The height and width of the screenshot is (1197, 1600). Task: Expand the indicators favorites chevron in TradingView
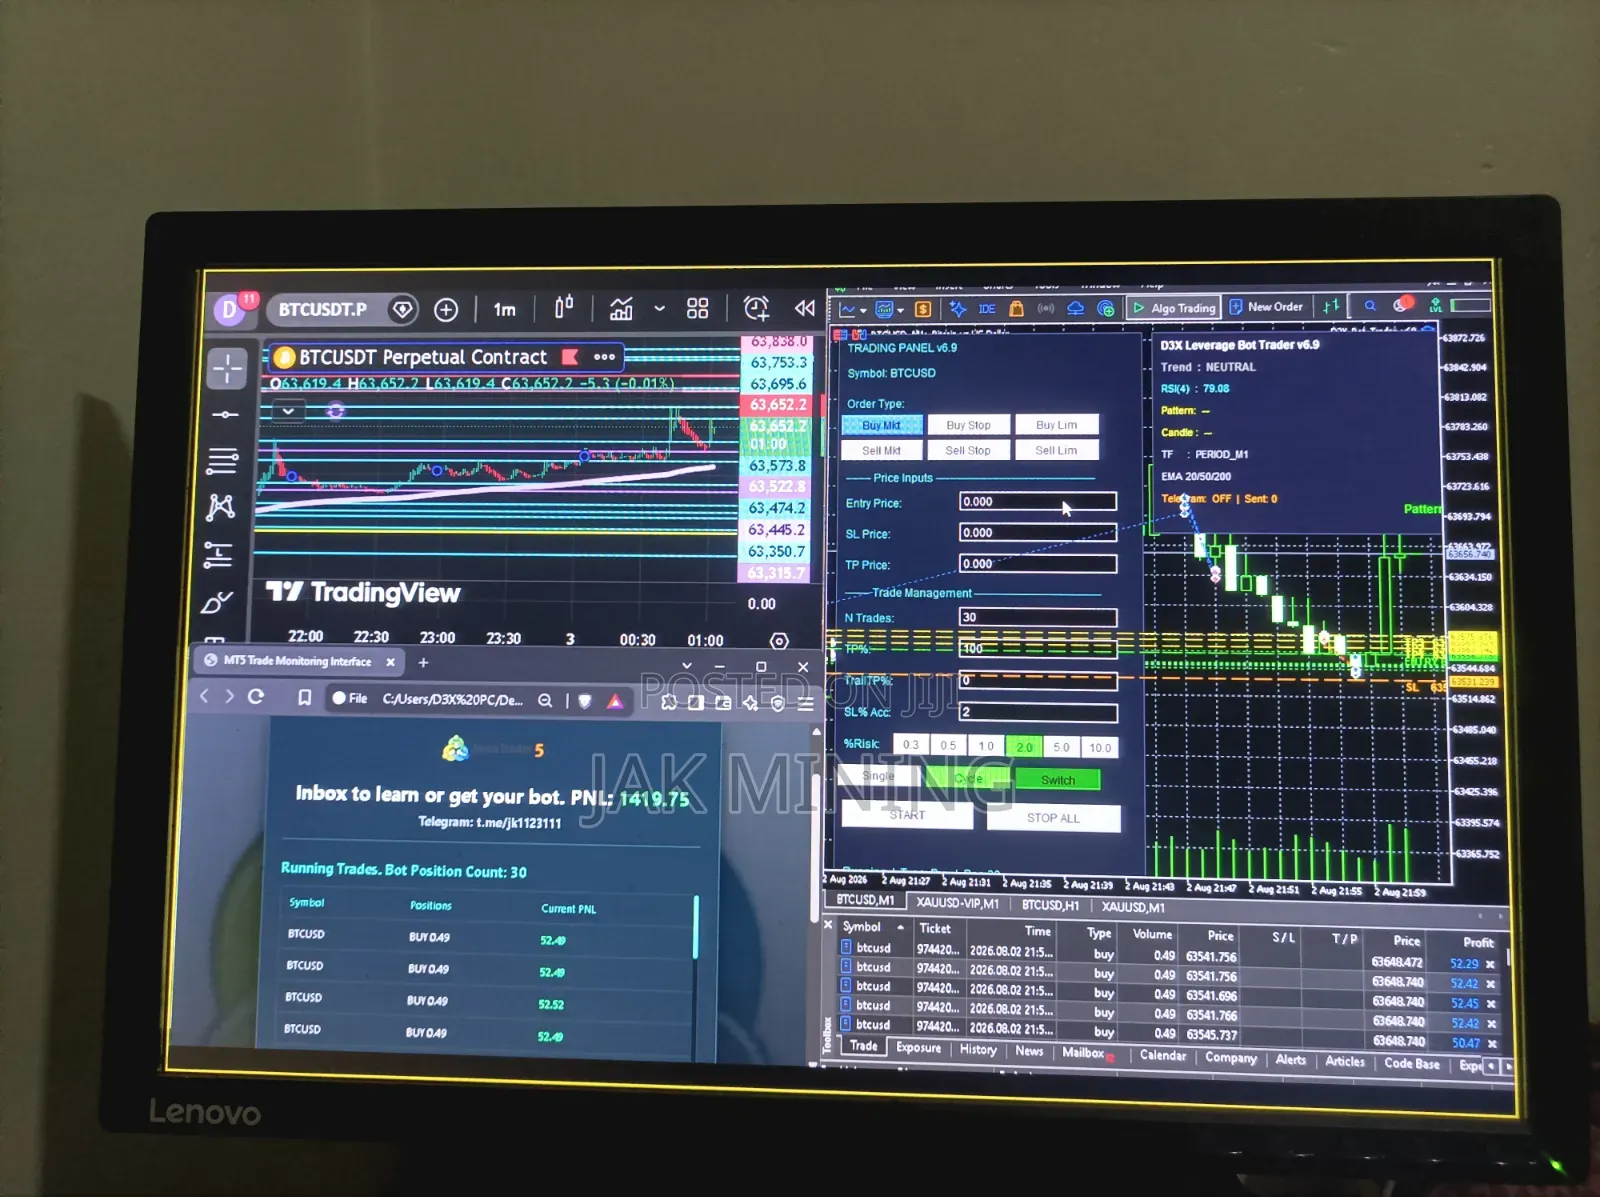659,309
